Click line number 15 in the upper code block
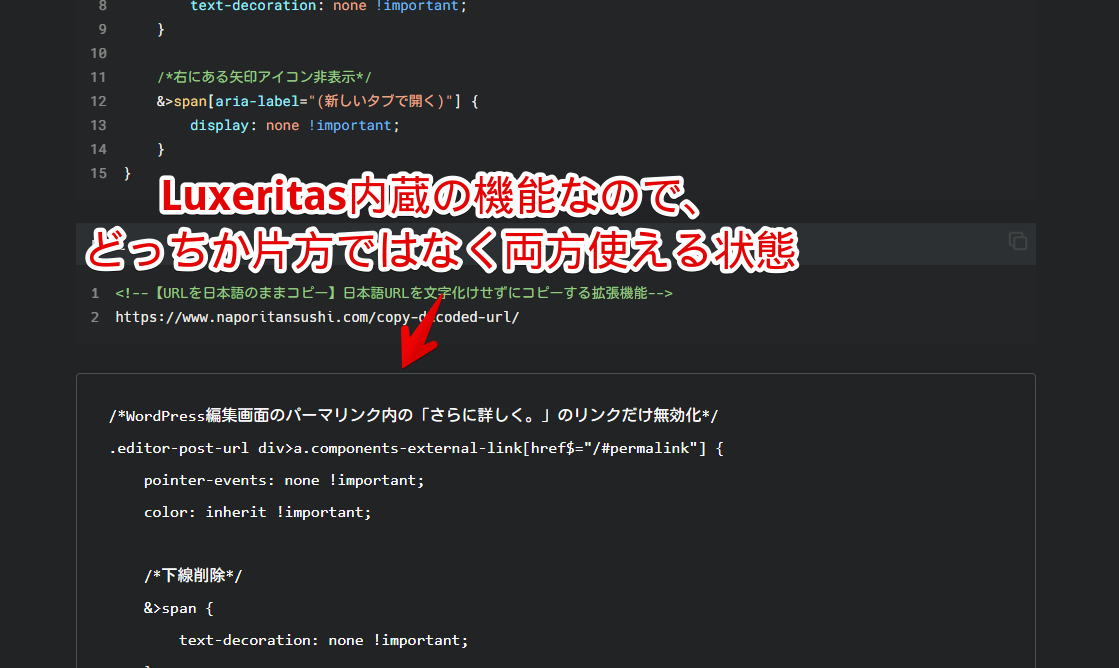This screenshot has width=1119, height=668. [98, 173]
